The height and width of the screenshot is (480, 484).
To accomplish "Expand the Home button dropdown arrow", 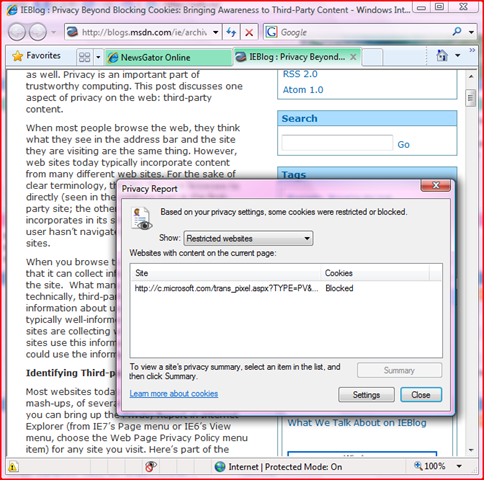I will pos(458,56).
